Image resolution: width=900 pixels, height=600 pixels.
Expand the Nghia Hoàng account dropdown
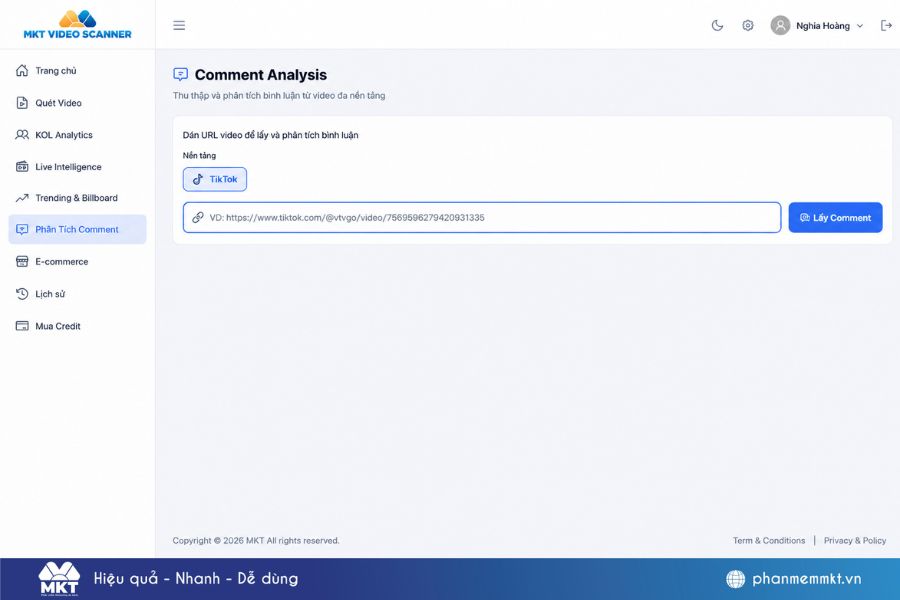(x=860, y=26)
